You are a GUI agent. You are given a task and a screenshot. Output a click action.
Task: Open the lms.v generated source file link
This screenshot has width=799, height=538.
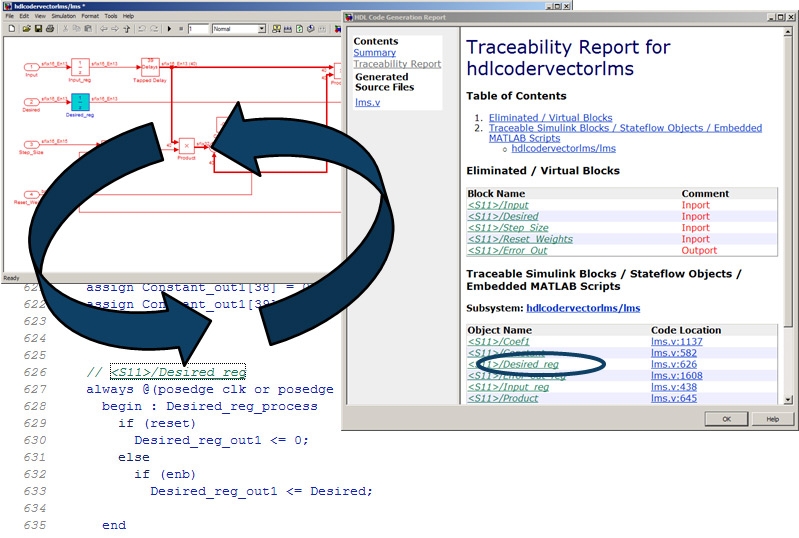tap(367, 102)
